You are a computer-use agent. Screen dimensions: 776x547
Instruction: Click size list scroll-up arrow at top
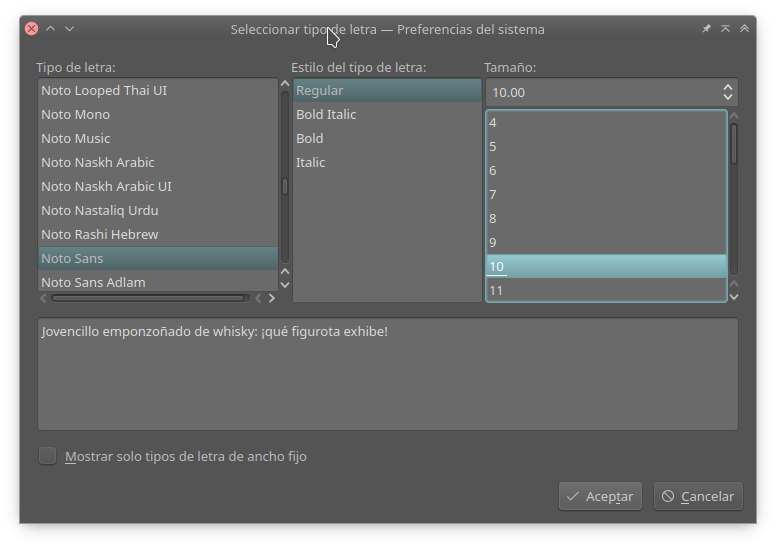tap(734, 115)
